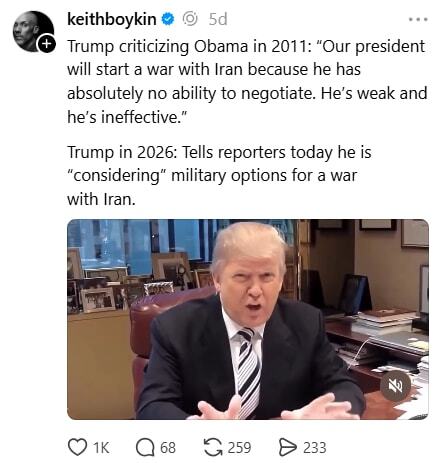The height and width of the screenshot is (463, 445).
Task: Click the swirl icon beside the timestamp
Action: click(x=190, y=19)
